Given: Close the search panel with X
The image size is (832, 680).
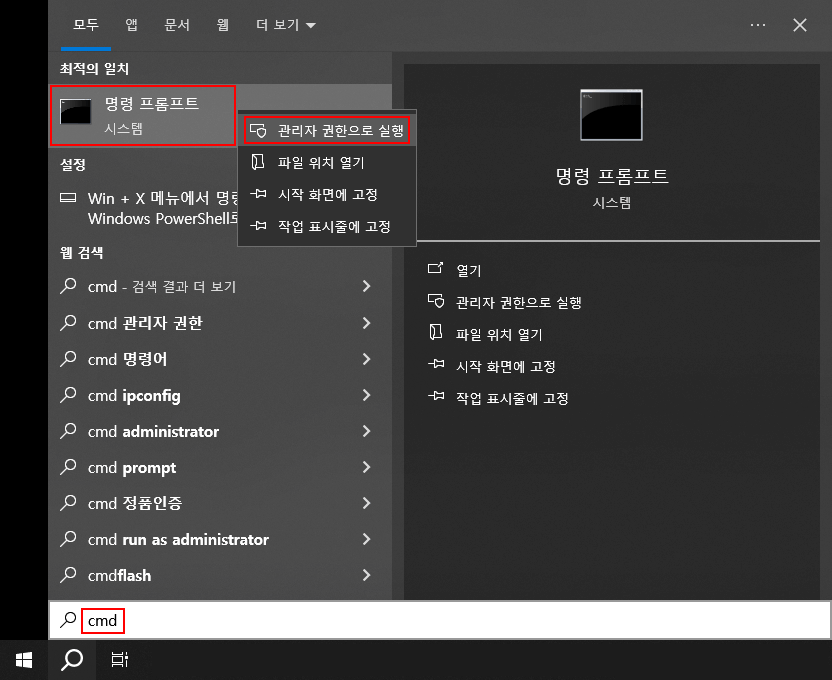Looking at the screenshot, I should (800, 25).
